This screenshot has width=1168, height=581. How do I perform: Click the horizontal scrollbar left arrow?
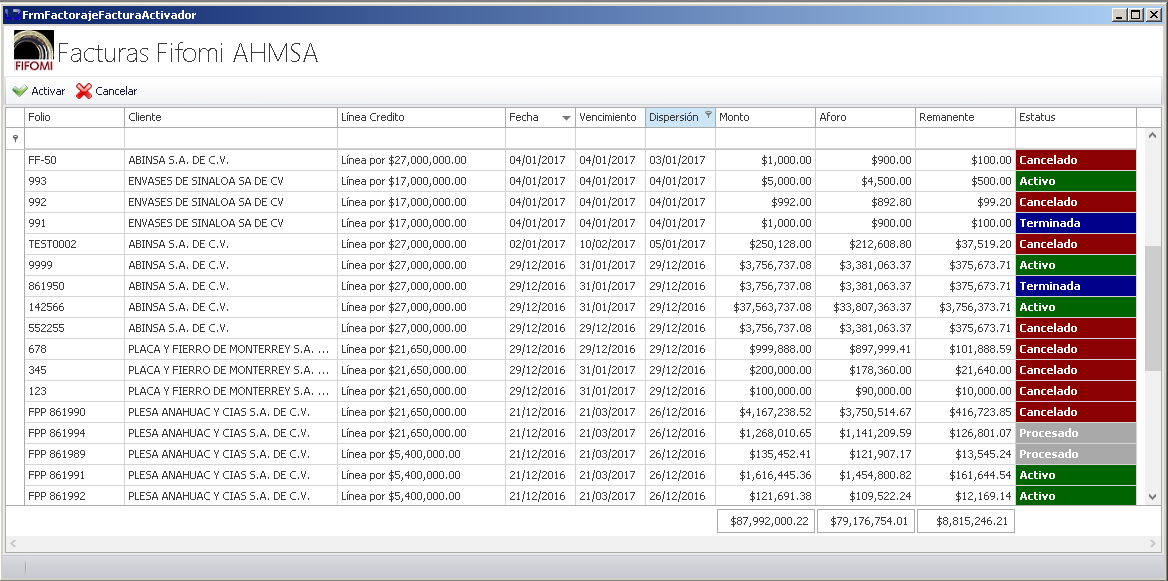pos(13,544)
